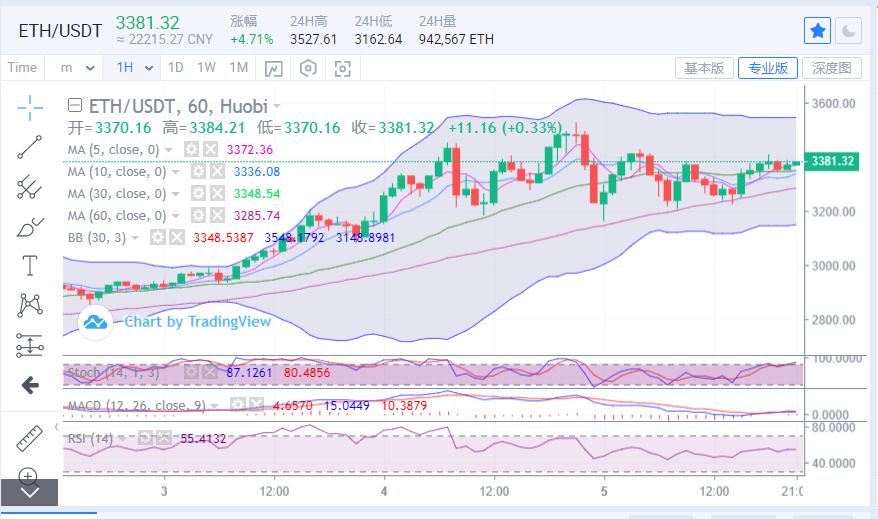The height and width of the screenshot is (519, 878).
Task: Switch to 深度图 depth chart
Action: [x=832, y=68]
